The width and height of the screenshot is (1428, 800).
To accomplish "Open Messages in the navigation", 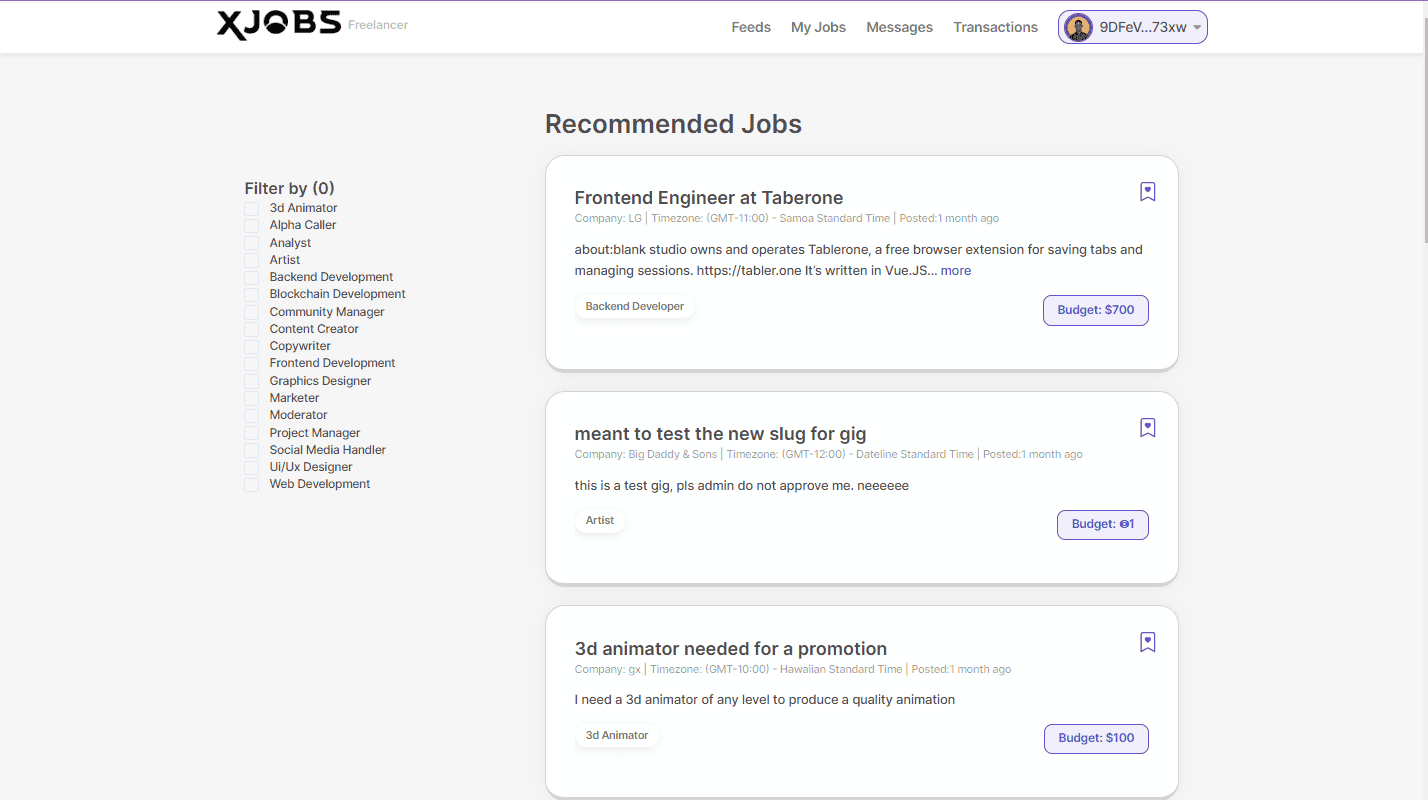I will pyautogui.click(x=899, y=27).
